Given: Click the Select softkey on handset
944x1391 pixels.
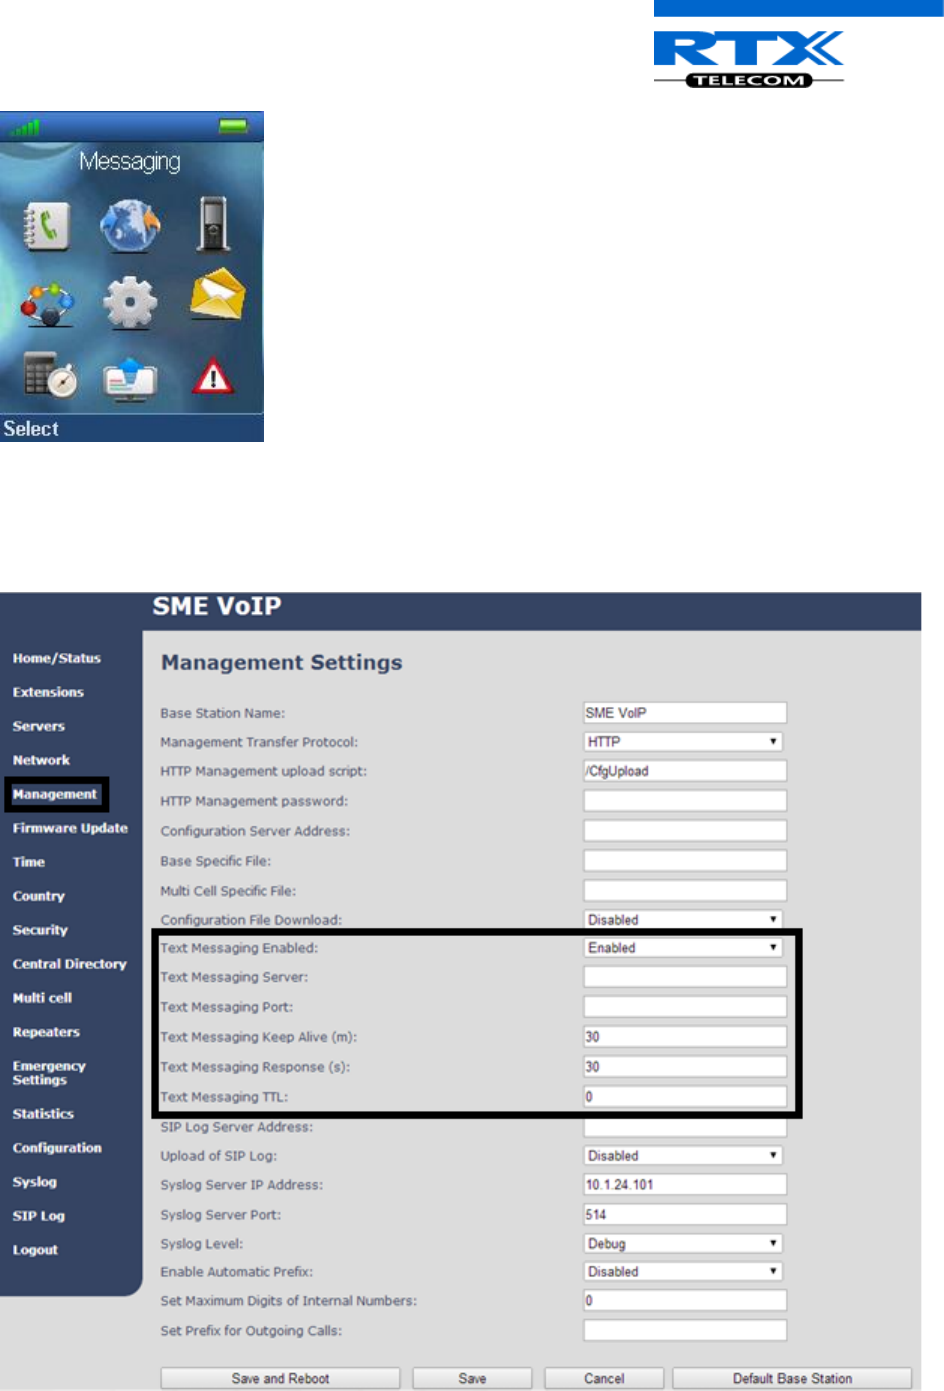Looking at the screenshot, I should pos(31,429).
